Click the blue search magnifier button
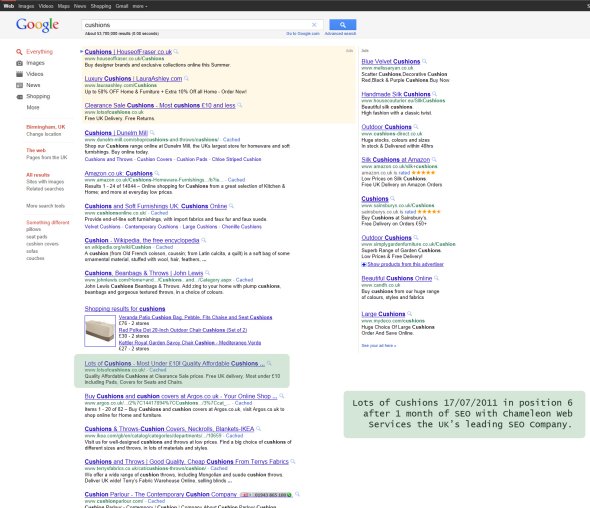The height and width of the screenshot is (508, 590). [x=342, y=24]
